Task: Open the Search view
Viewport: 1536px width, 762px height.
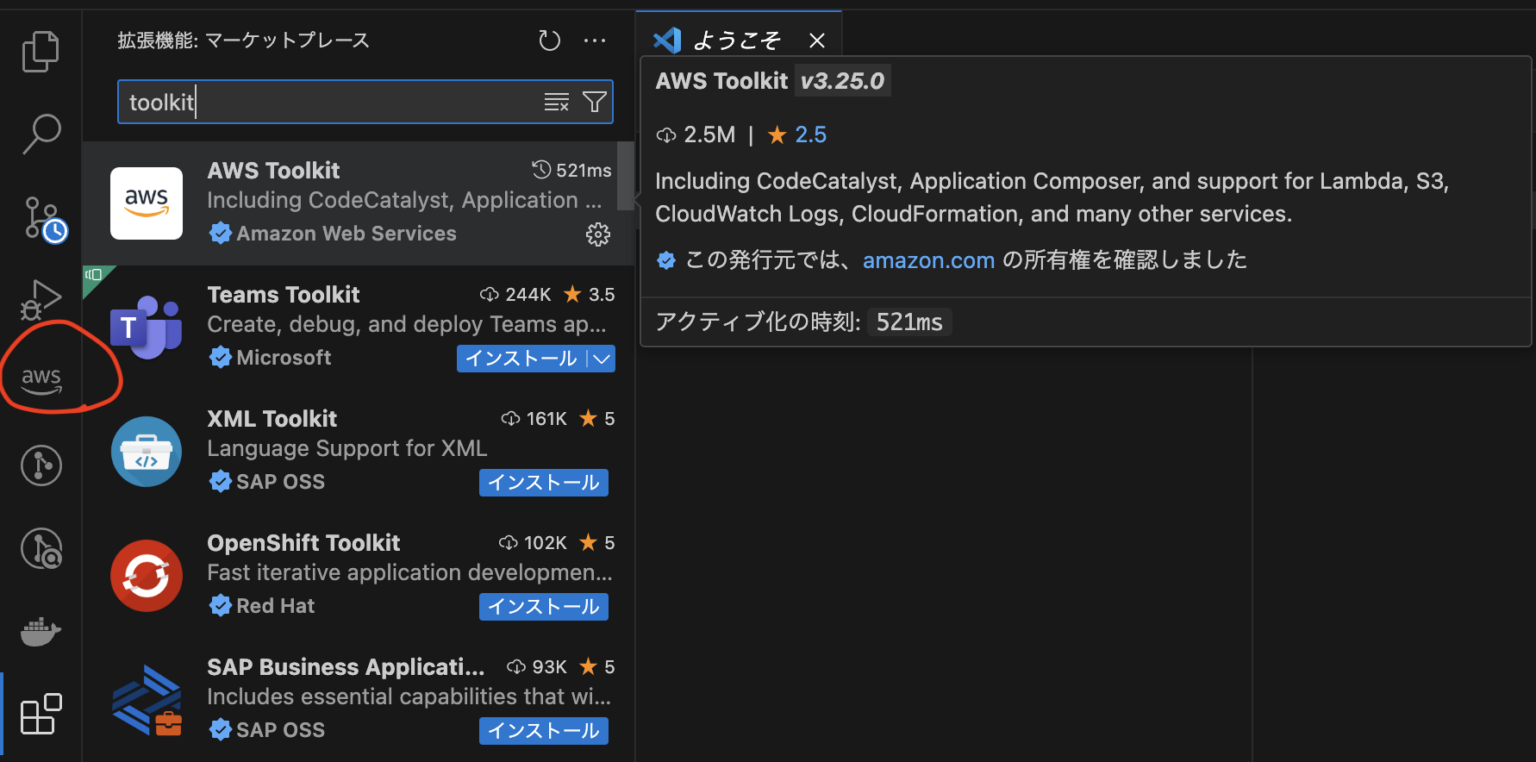Action: click(40, 133)
